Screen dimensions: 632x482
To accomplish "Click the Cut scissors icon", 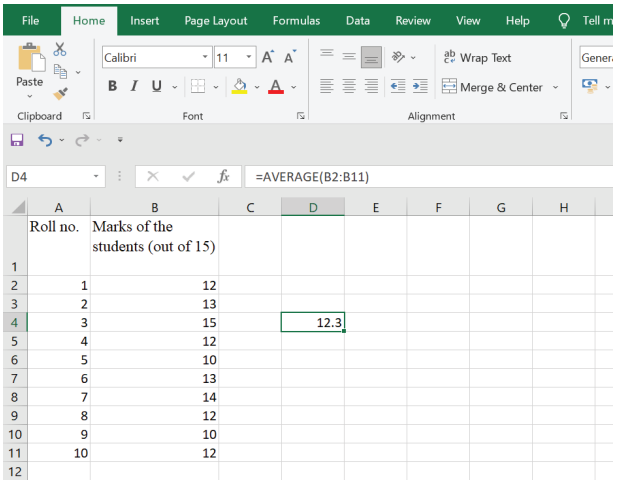I will pos(59,49).
